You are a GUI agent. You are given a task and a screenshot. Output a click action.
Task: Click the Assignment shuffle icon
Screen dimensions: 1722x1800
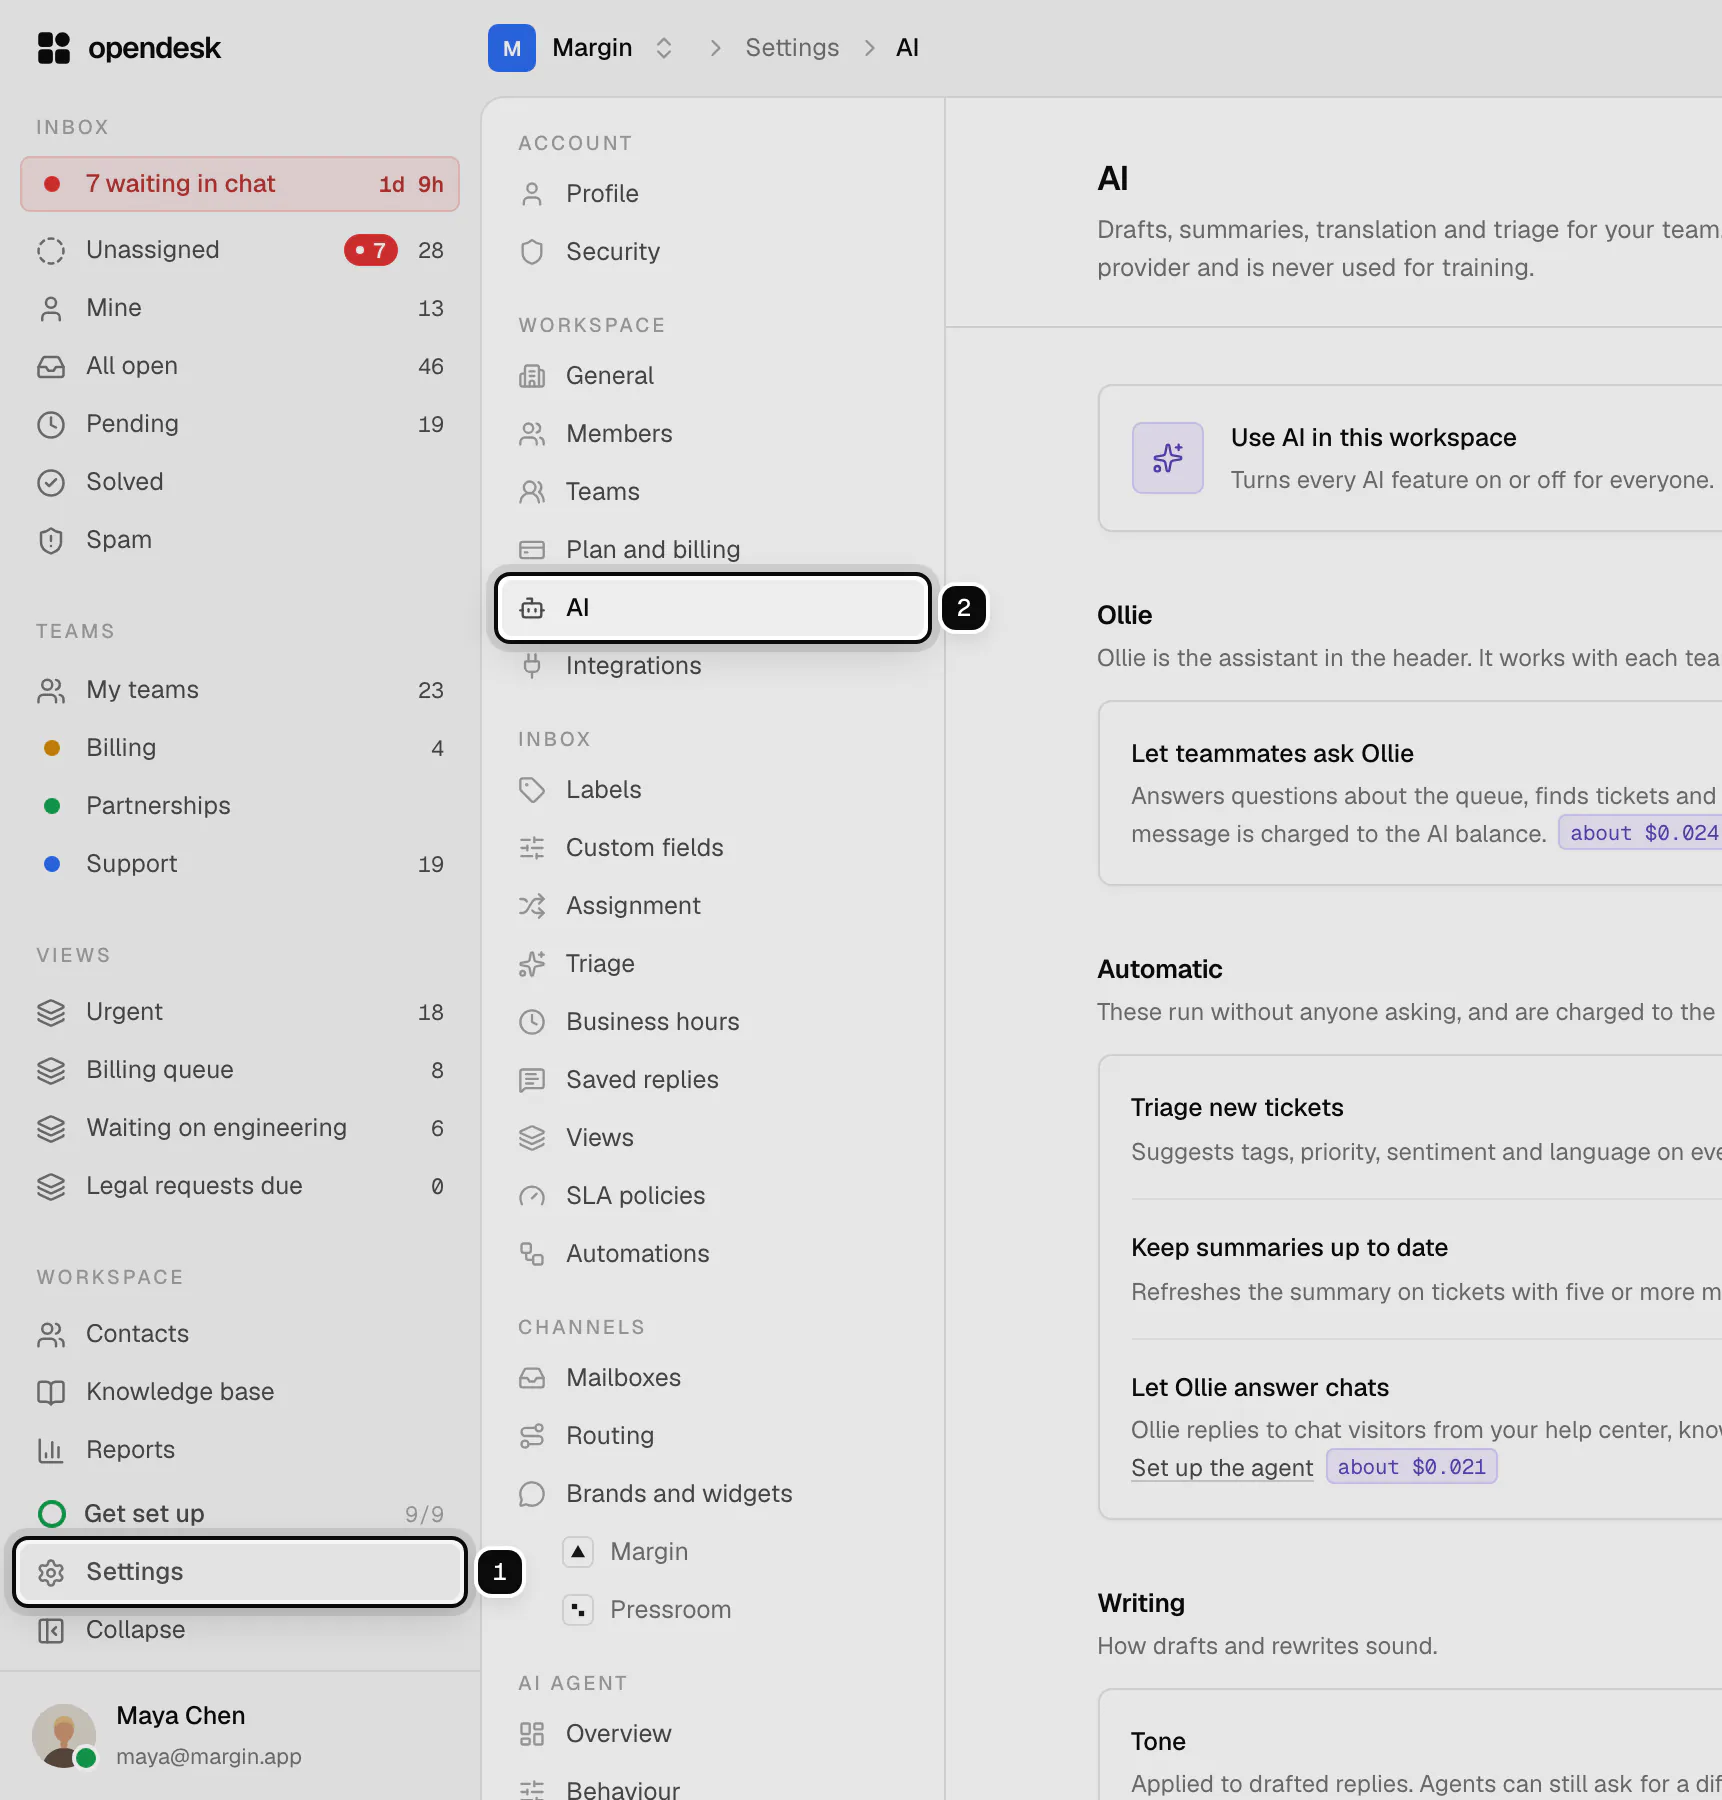(x=532, y=906)
